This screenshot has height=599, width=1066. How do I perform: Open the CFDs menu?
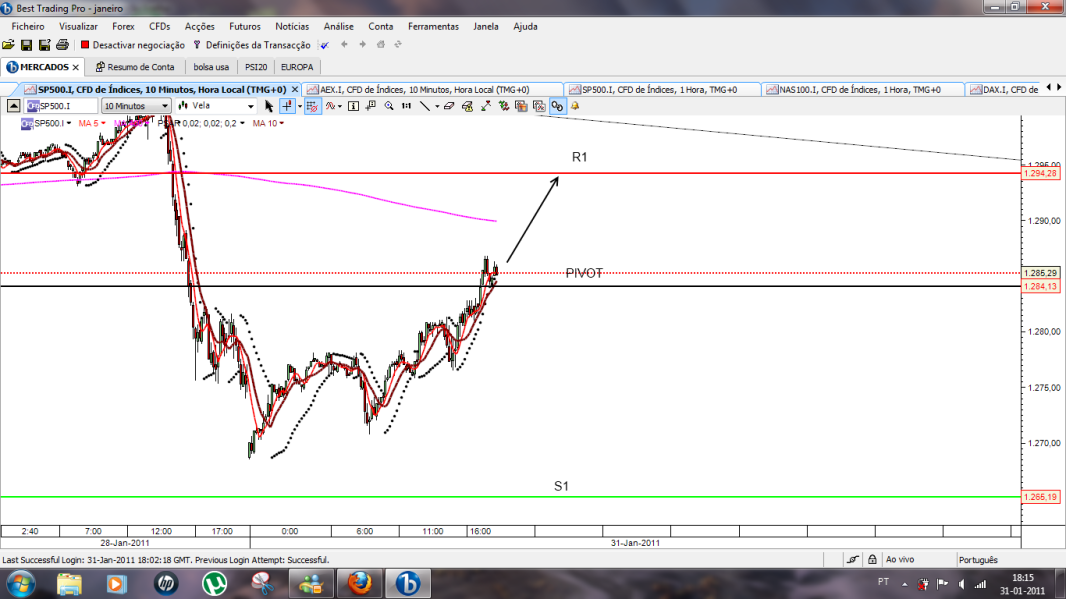pos(160,27)
